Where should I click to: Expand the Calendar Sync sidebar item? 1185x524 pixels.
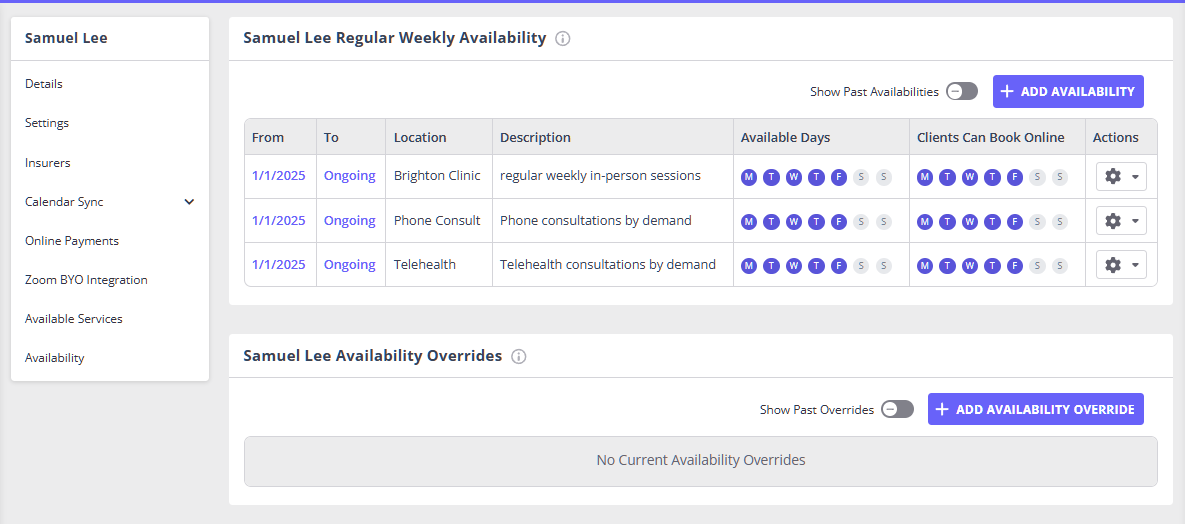click(x=189, y=202)
